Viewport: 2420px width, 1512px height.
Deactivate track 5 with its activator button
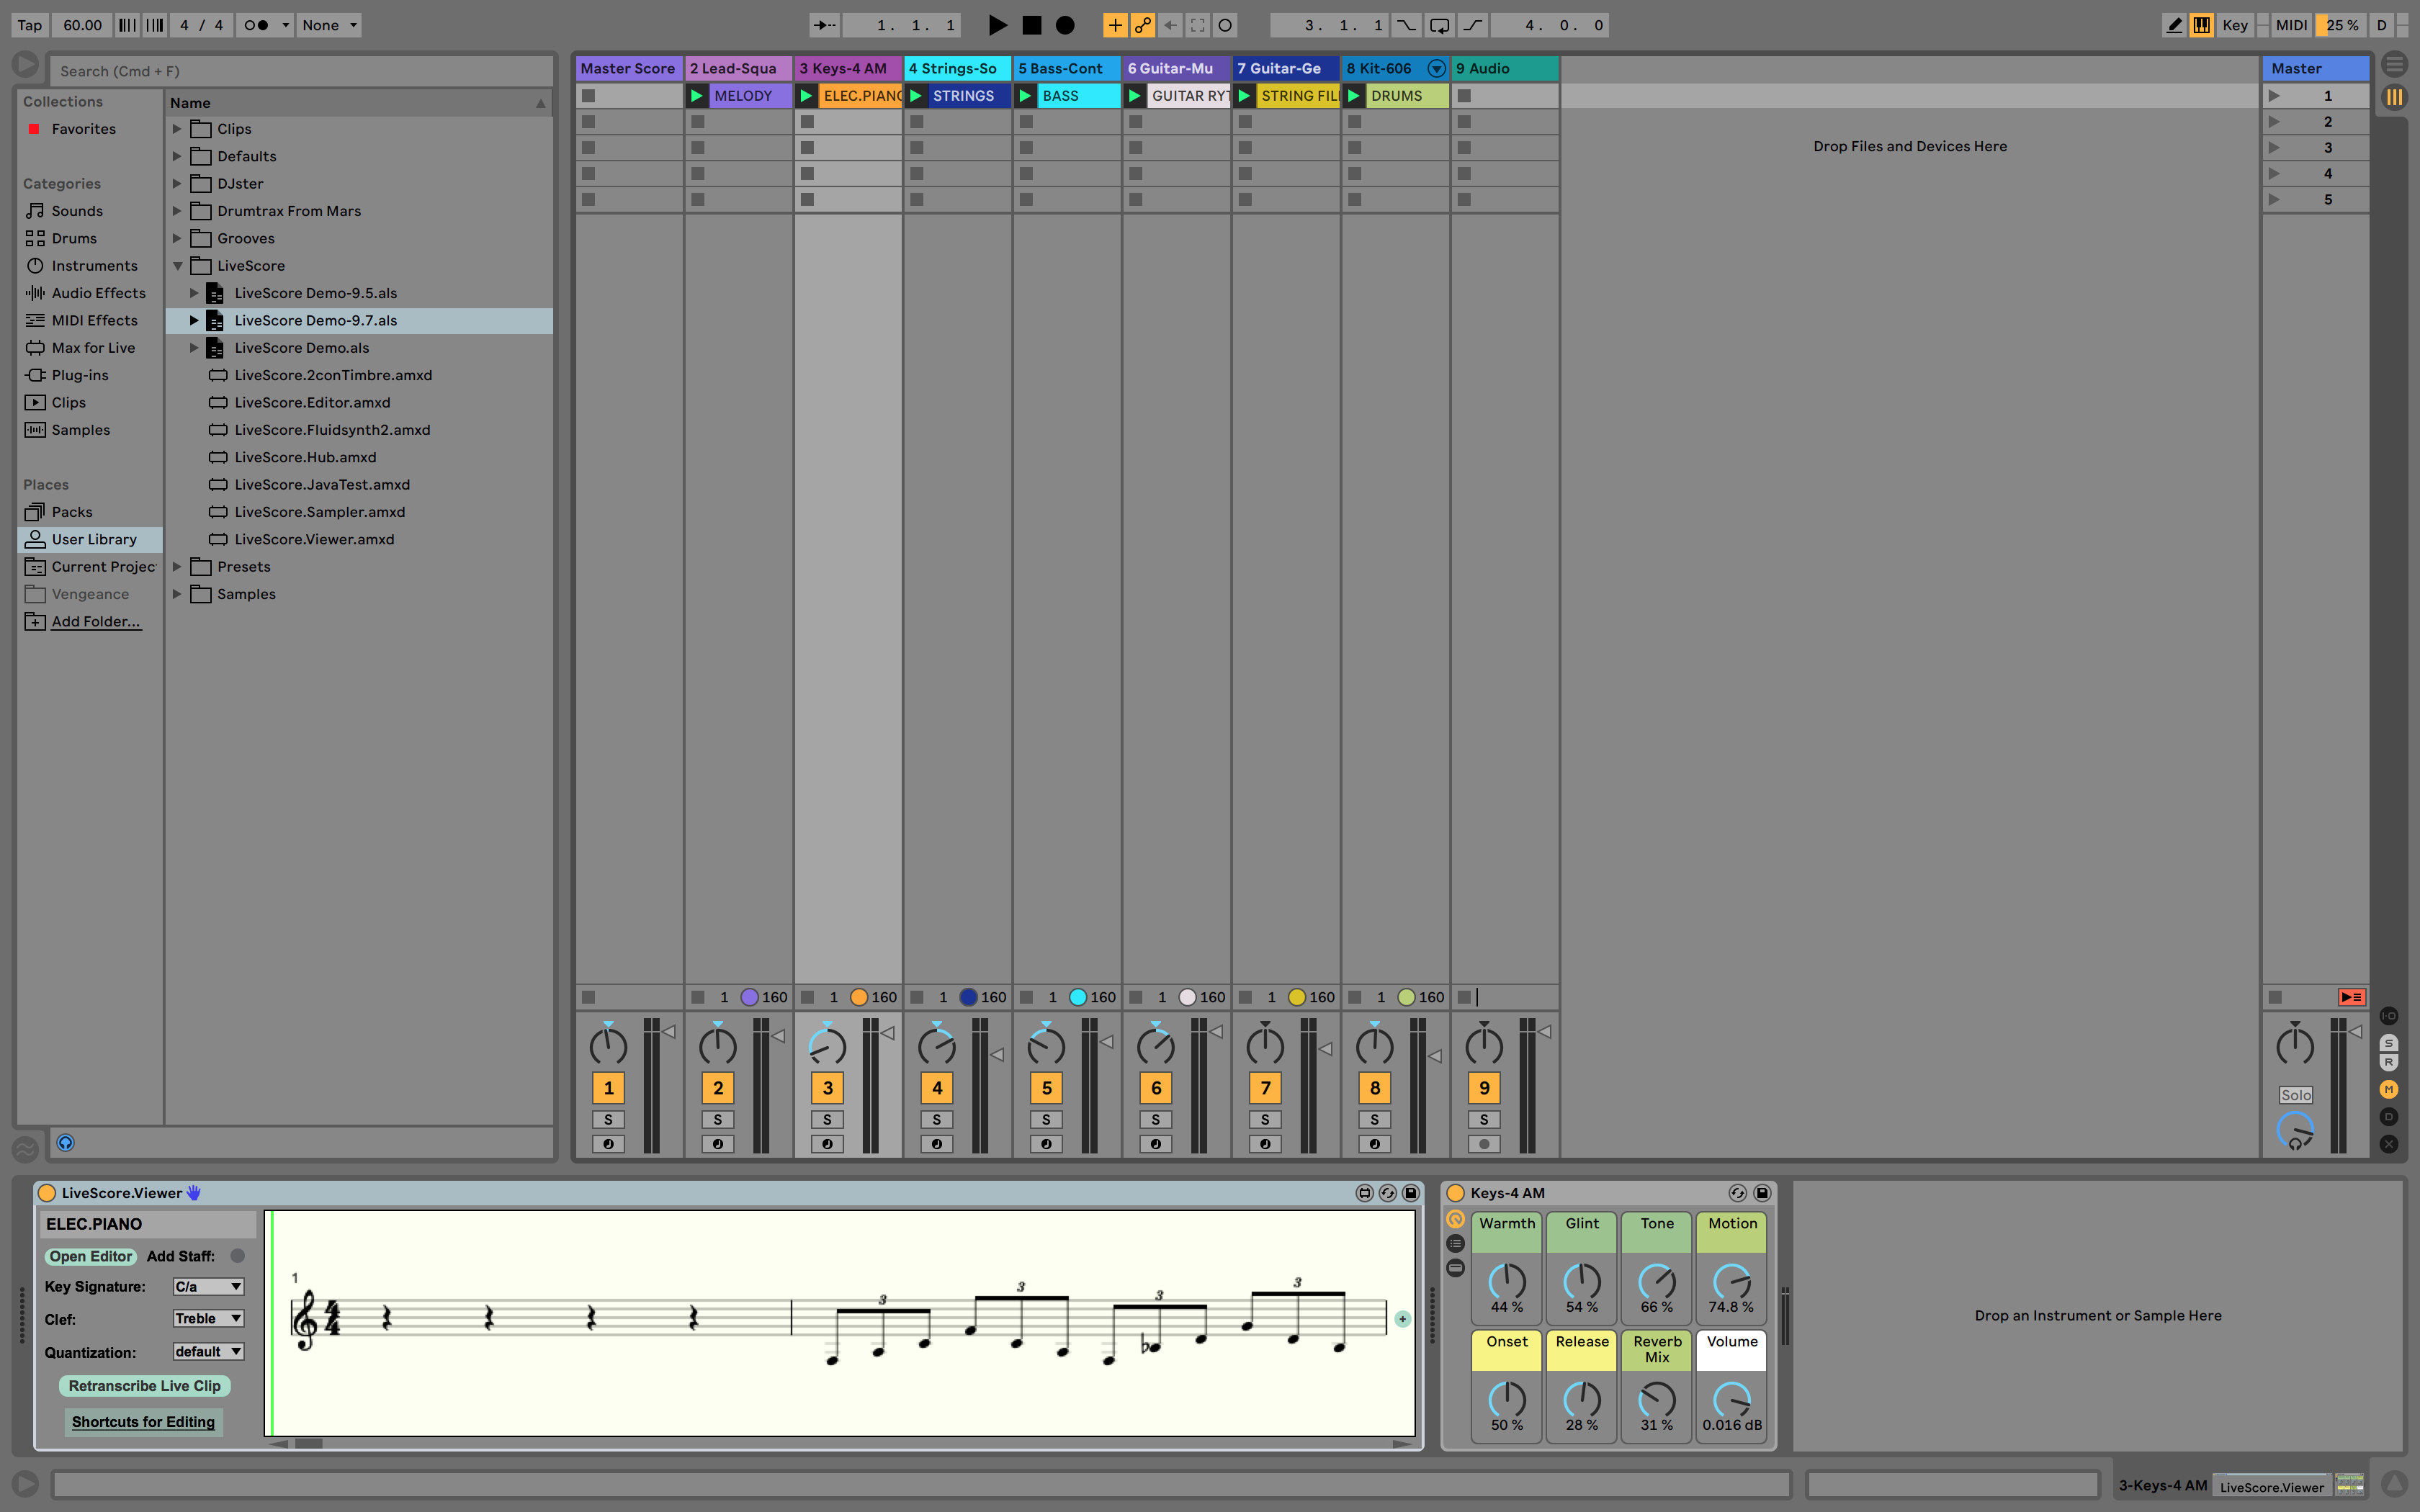[1046, 1088]
